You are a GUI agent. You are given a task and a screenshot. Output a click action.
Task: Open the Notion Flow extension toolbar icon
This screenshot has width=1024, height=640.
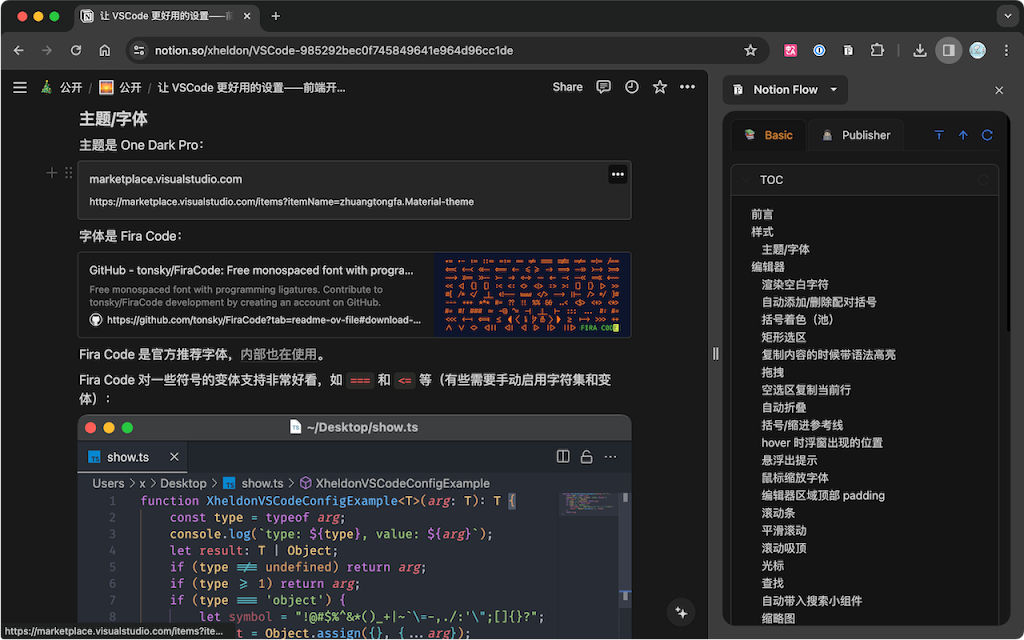(848, 50)
